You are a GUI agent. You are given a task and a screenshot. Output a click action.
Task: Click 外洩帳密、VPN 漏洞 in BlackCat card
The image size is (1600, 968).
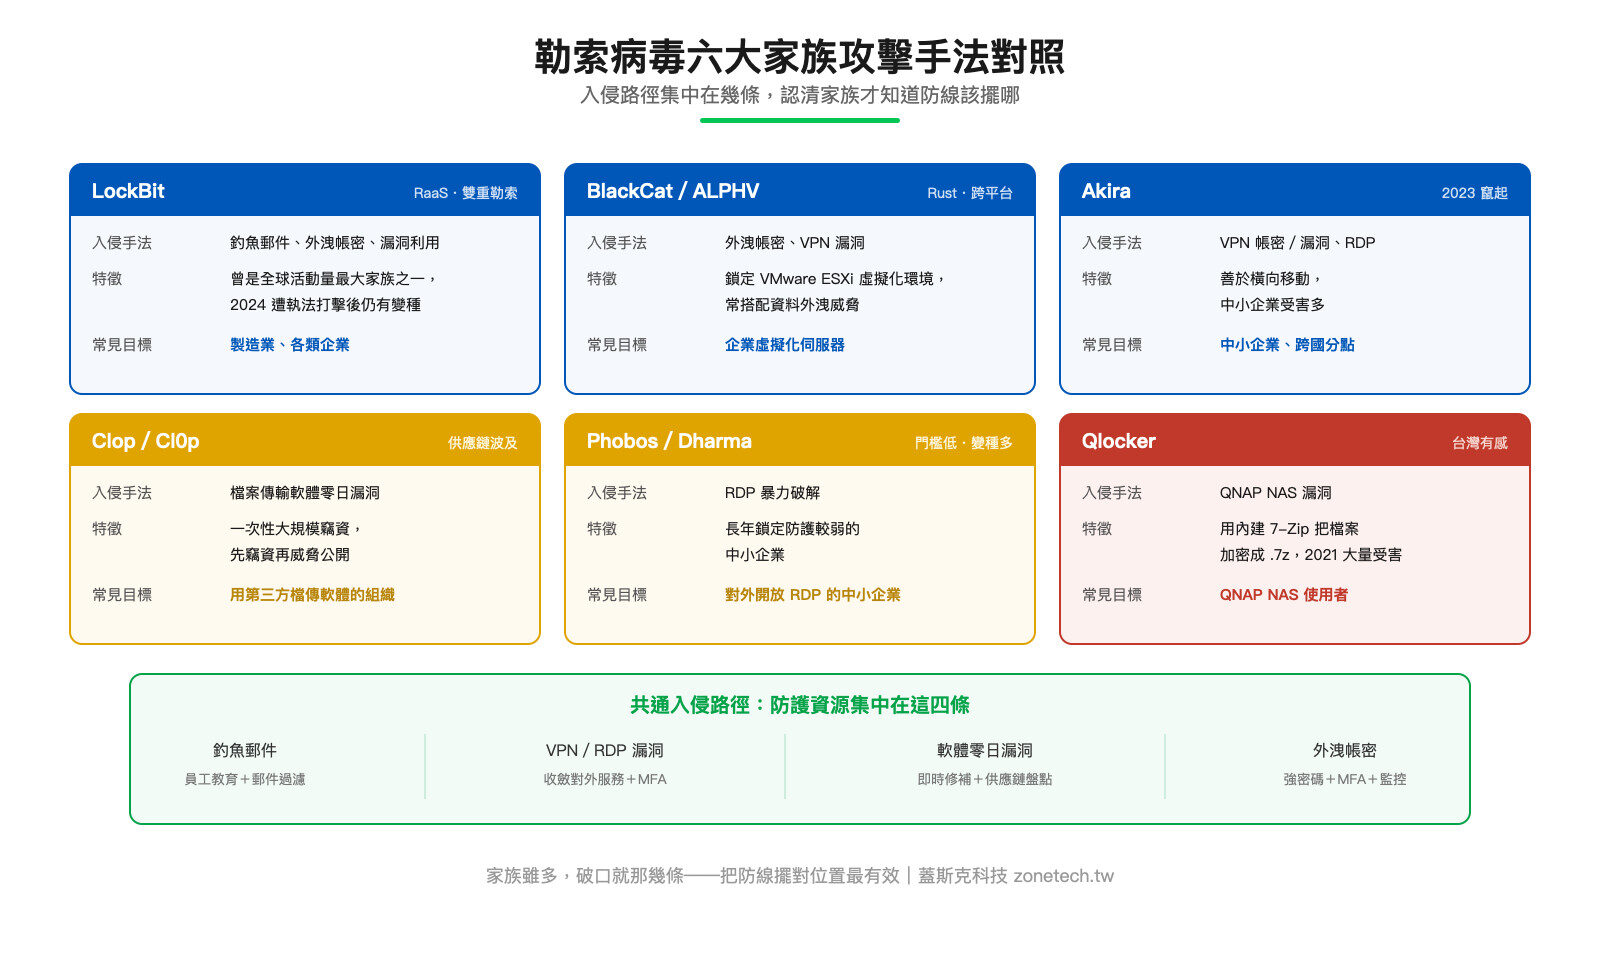(x=794, y=243)
